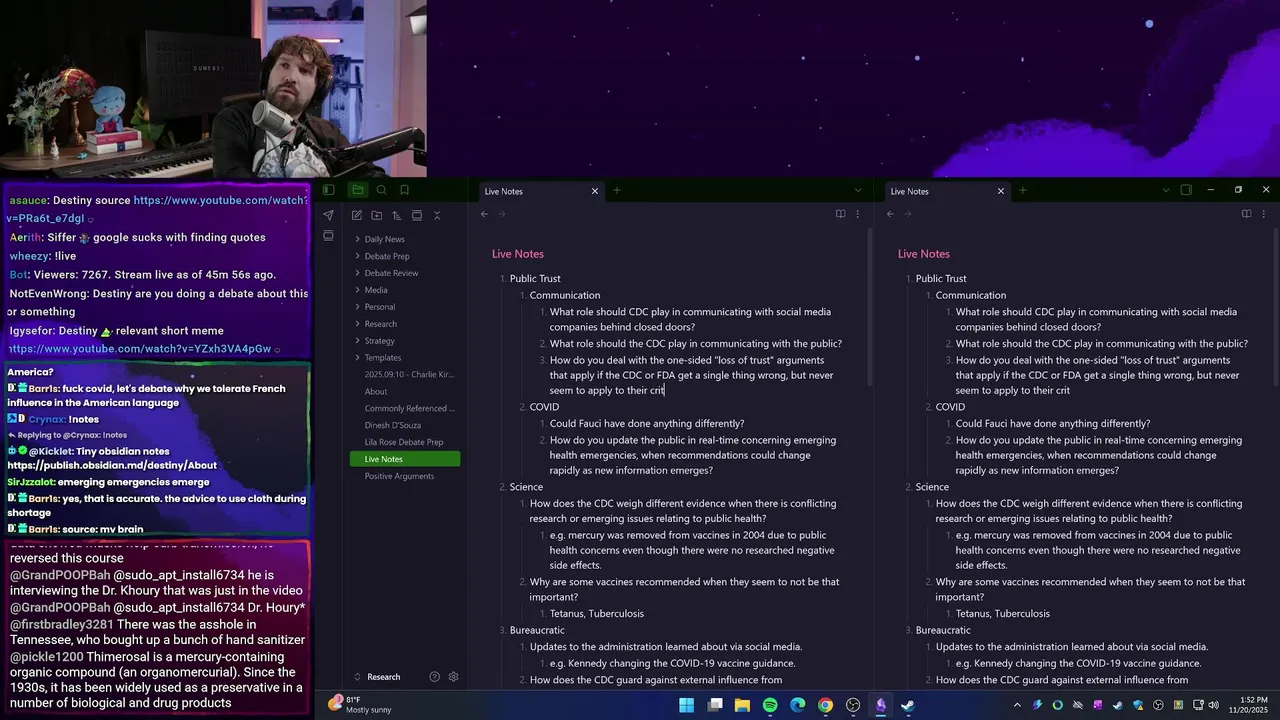Open Spotify from the taskbar
The image size is (1280, 720).
[x=770, y=705]
